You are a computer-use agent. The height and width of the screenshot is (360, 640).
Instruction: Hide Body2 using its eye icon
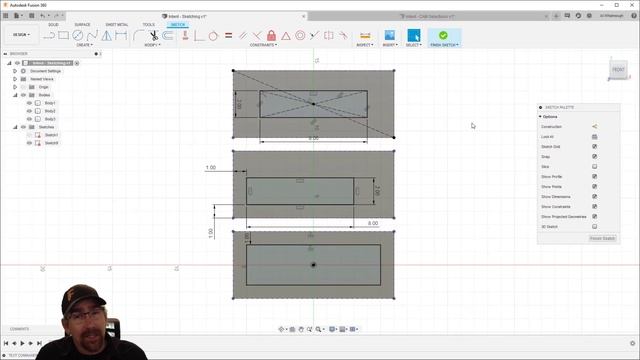[x=29, y=111]
